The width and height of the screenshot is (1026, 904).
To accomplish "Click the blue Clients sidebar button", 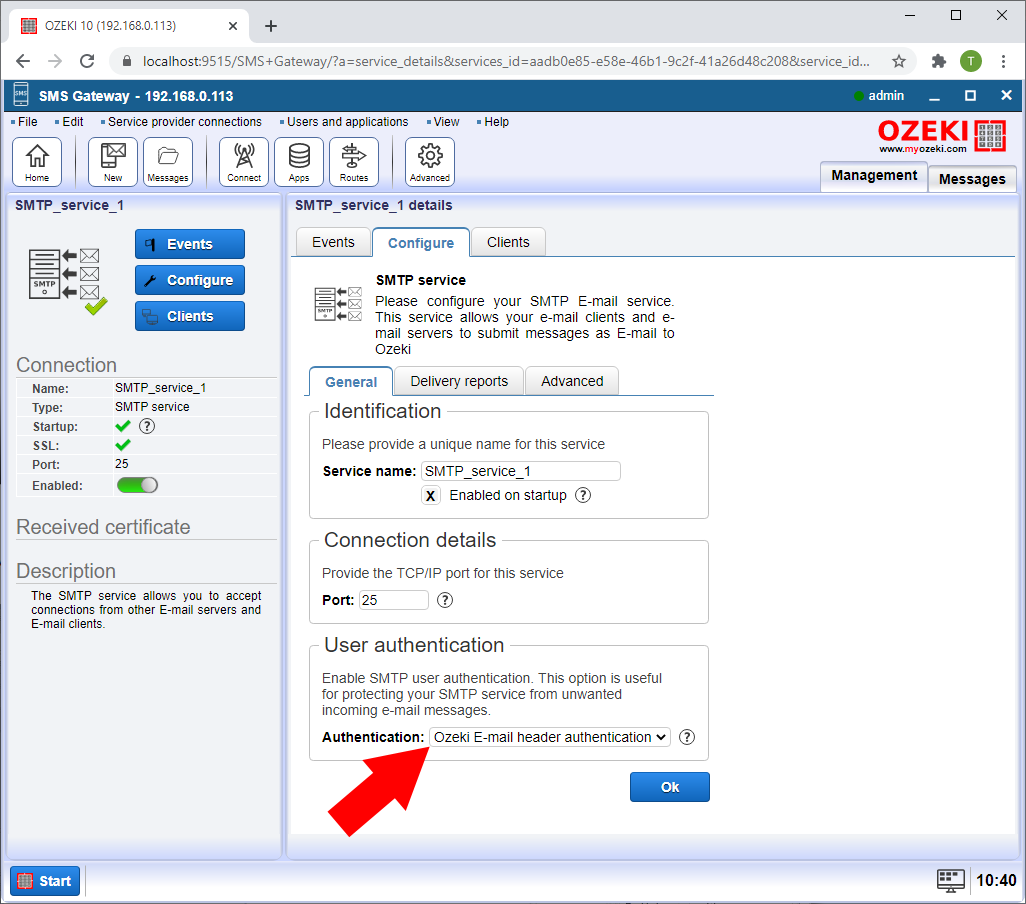I will [190, 316].
